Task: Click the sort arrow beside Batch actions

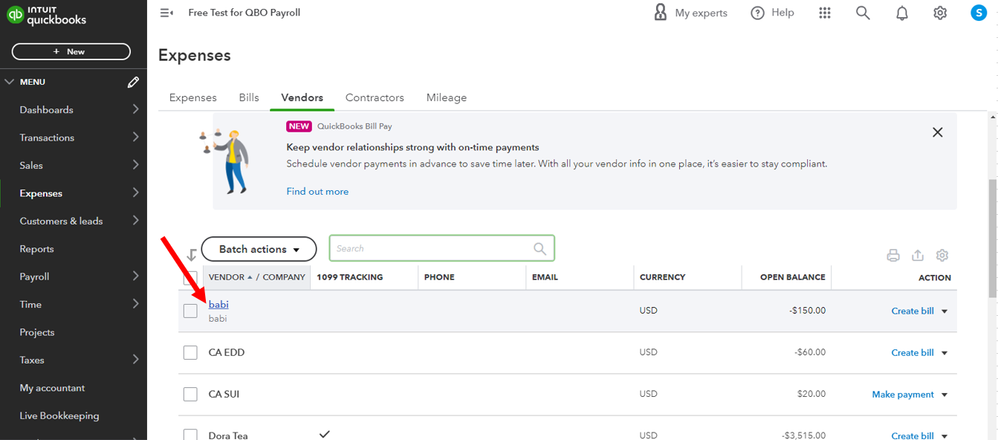Action: [x=192, y=255]
